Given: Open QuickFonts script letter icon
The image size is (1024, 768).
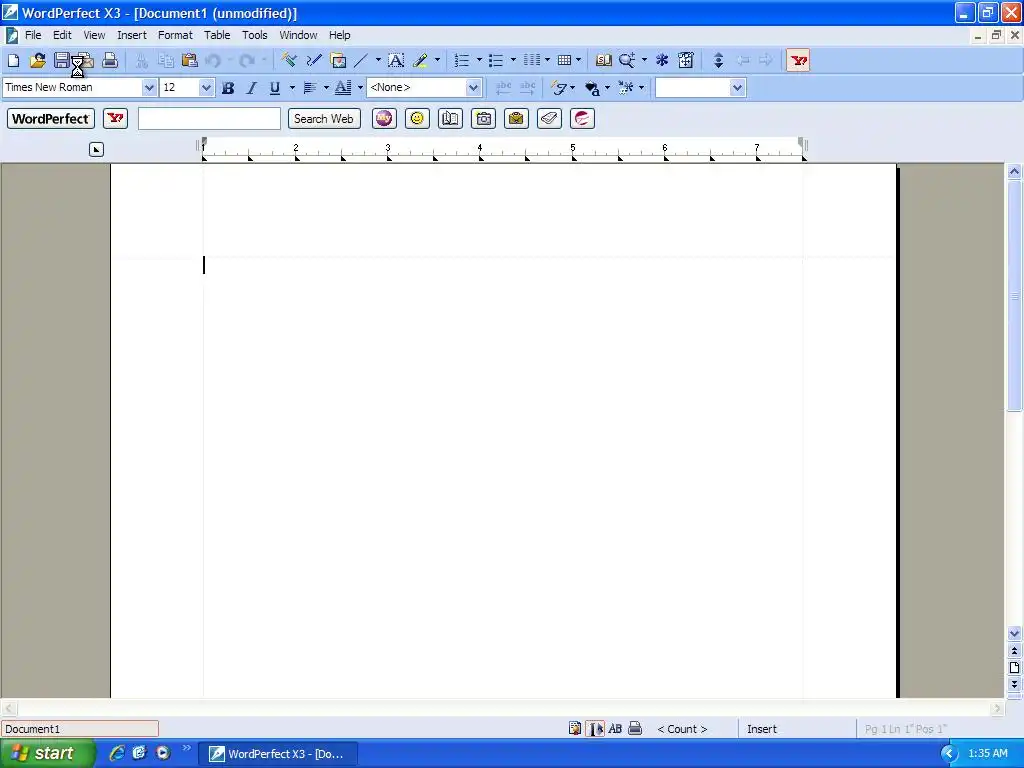Looking at the screenshot, I should pos(559,88).
